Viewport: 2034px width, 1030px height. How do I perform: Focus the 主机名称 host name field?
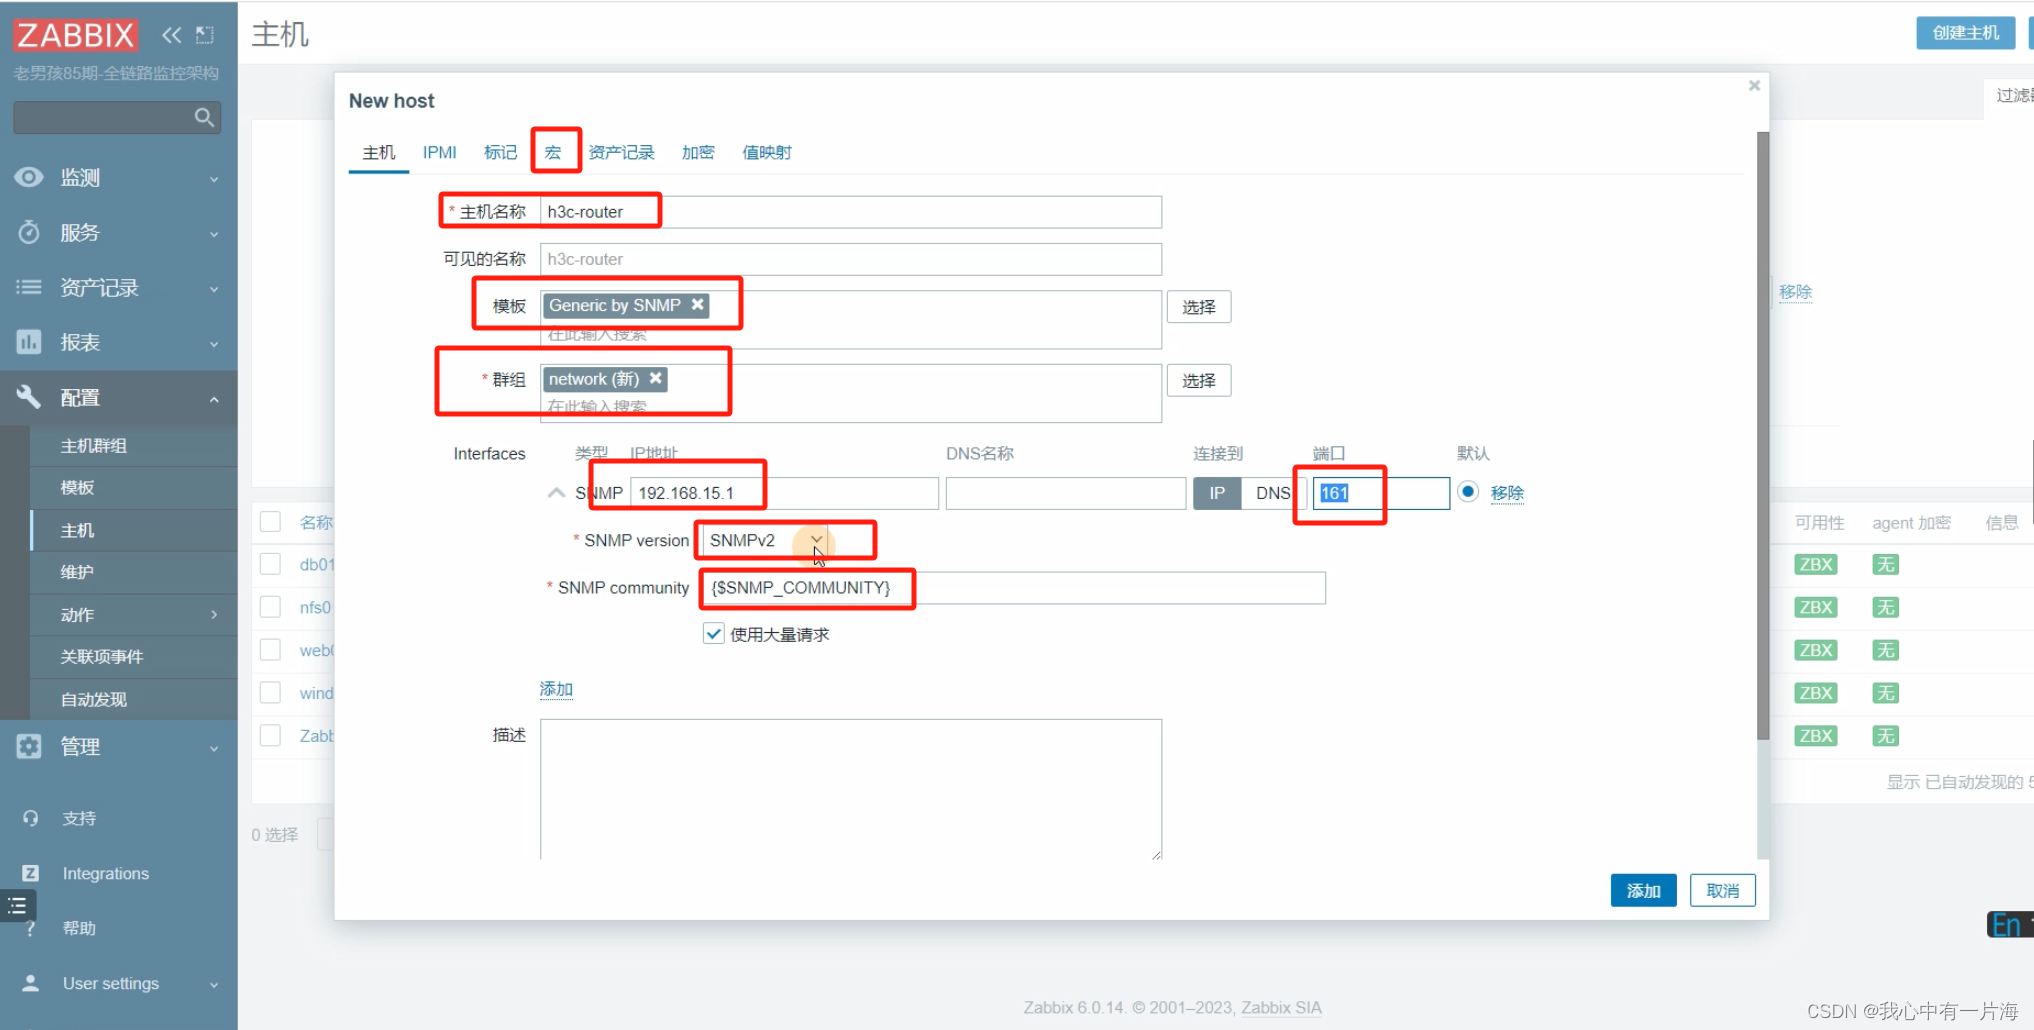[851, 212]
